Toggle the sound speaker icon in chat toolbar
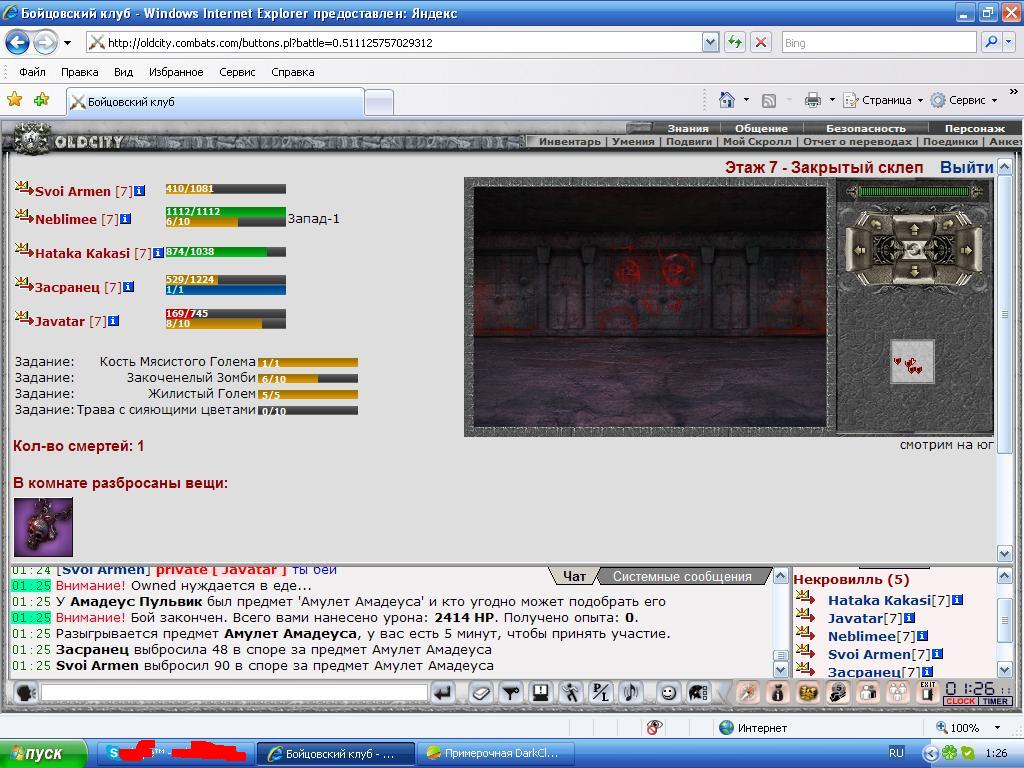The width and height of the screenshot is (1024, 768). [x=631, y=692]
